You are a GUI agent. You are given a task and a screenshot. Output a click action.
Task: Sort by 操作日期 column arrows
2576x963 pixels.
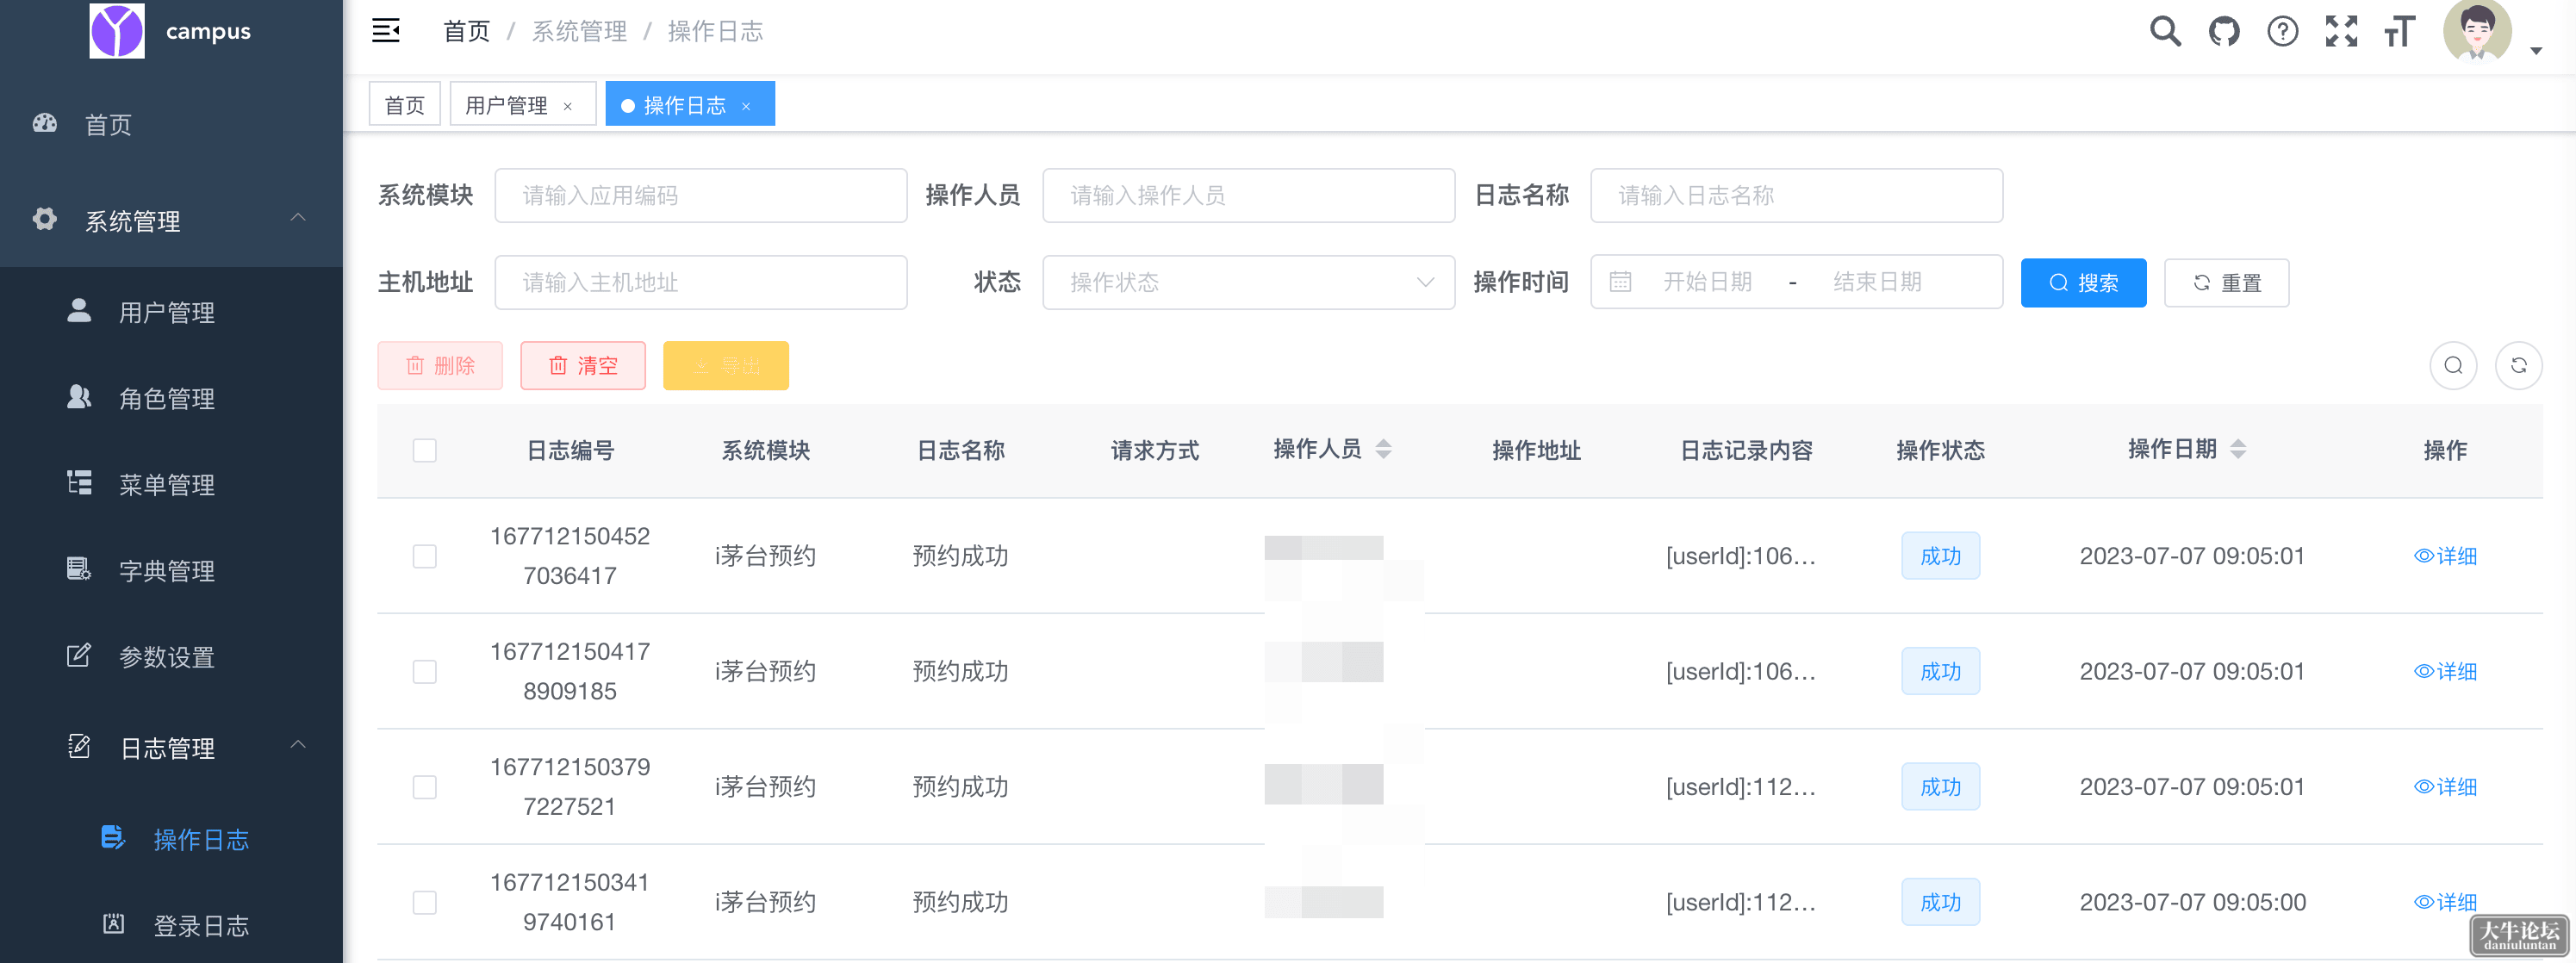2238,449
